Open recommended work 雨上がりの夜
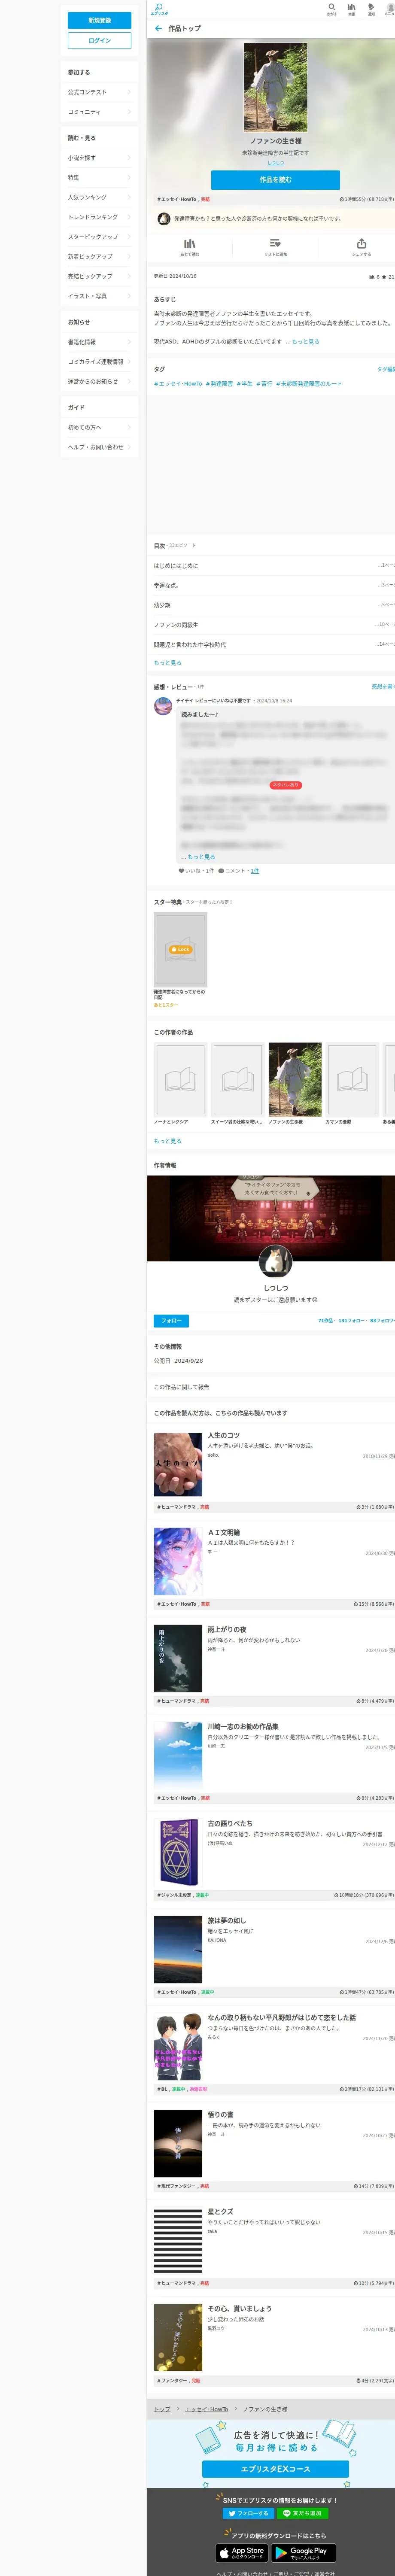The height and width of the screenshot is (2576, 395). click(227, 1630)
